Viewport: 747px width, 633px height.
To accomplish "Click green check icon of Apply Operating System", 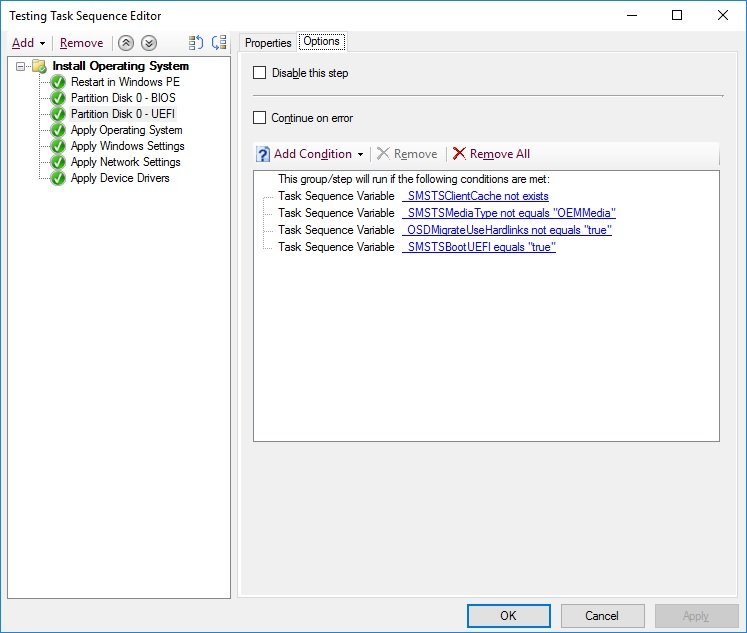I will 58,130.
